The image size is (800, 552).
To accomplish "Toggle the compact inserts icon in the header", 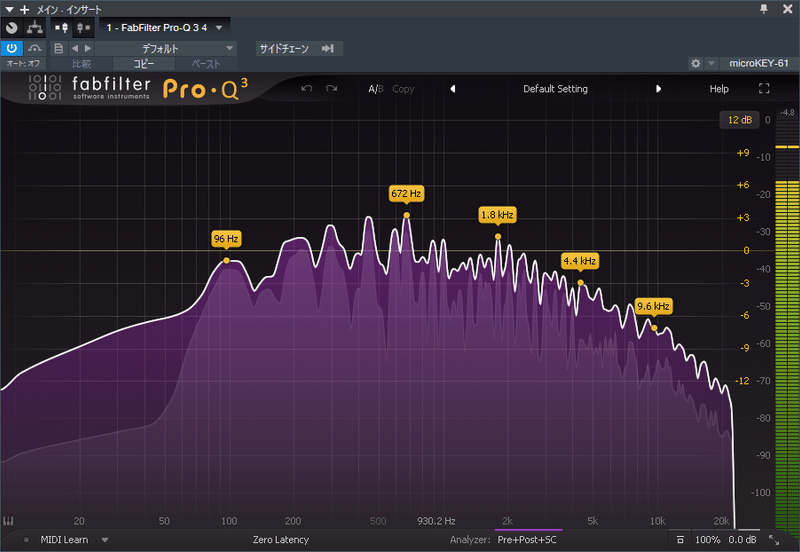I will [x=83, y=28].
